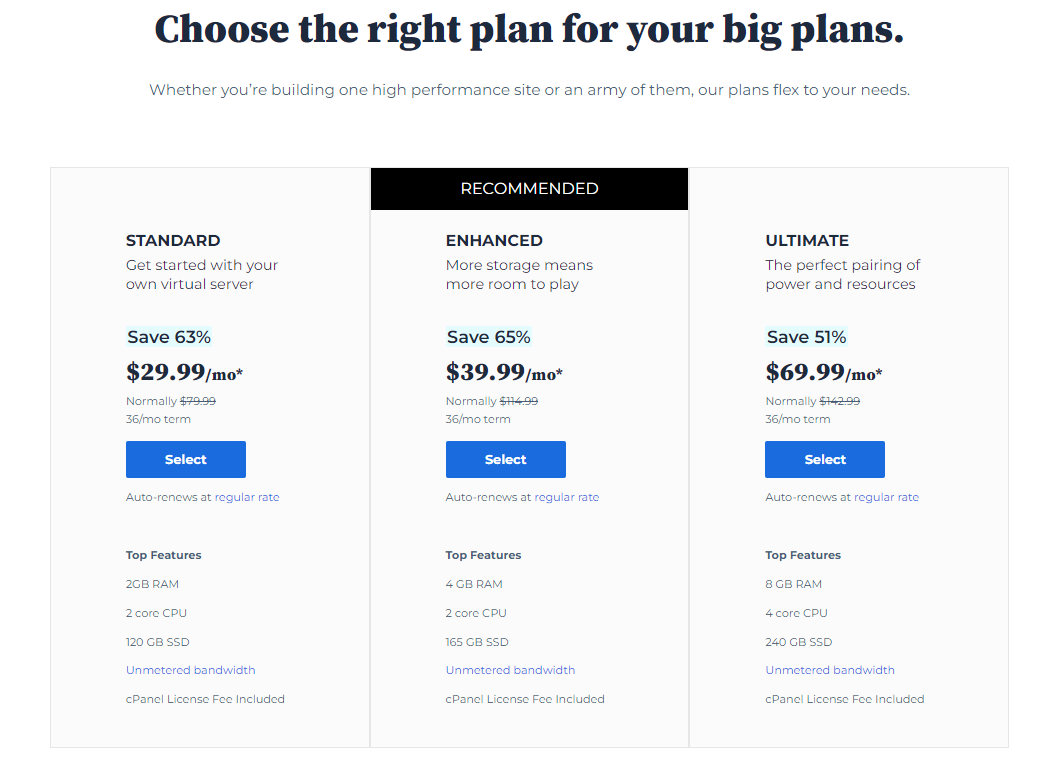Click the main page headline text

[529, 30]
